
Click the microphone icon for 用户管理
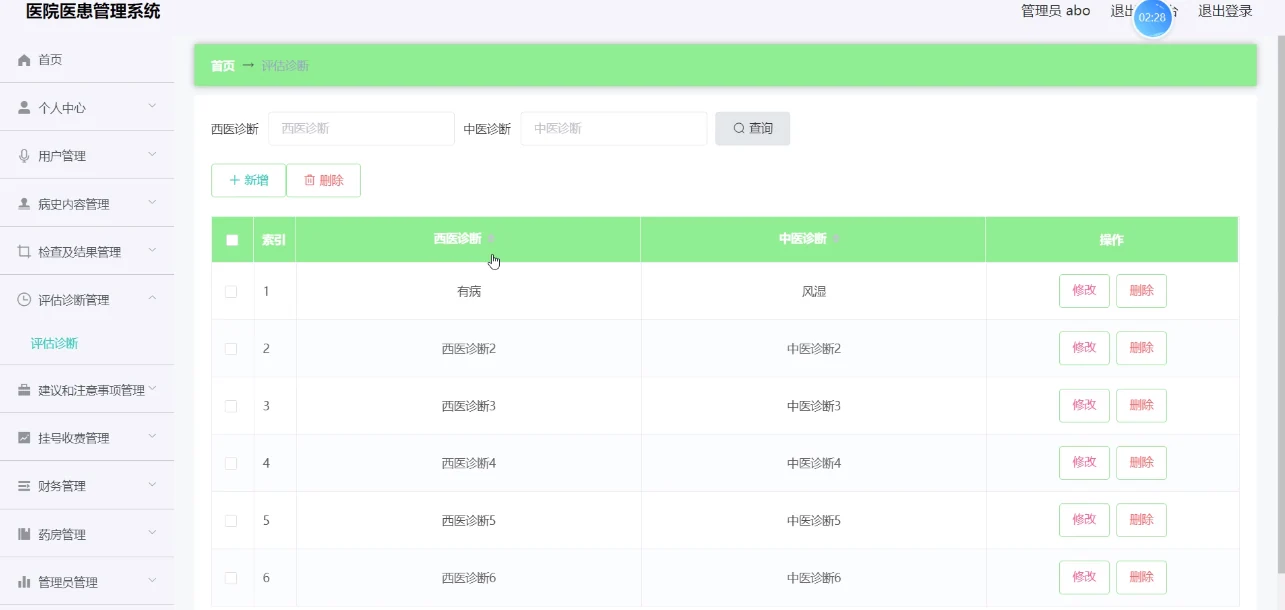click(x=25, y=155)
